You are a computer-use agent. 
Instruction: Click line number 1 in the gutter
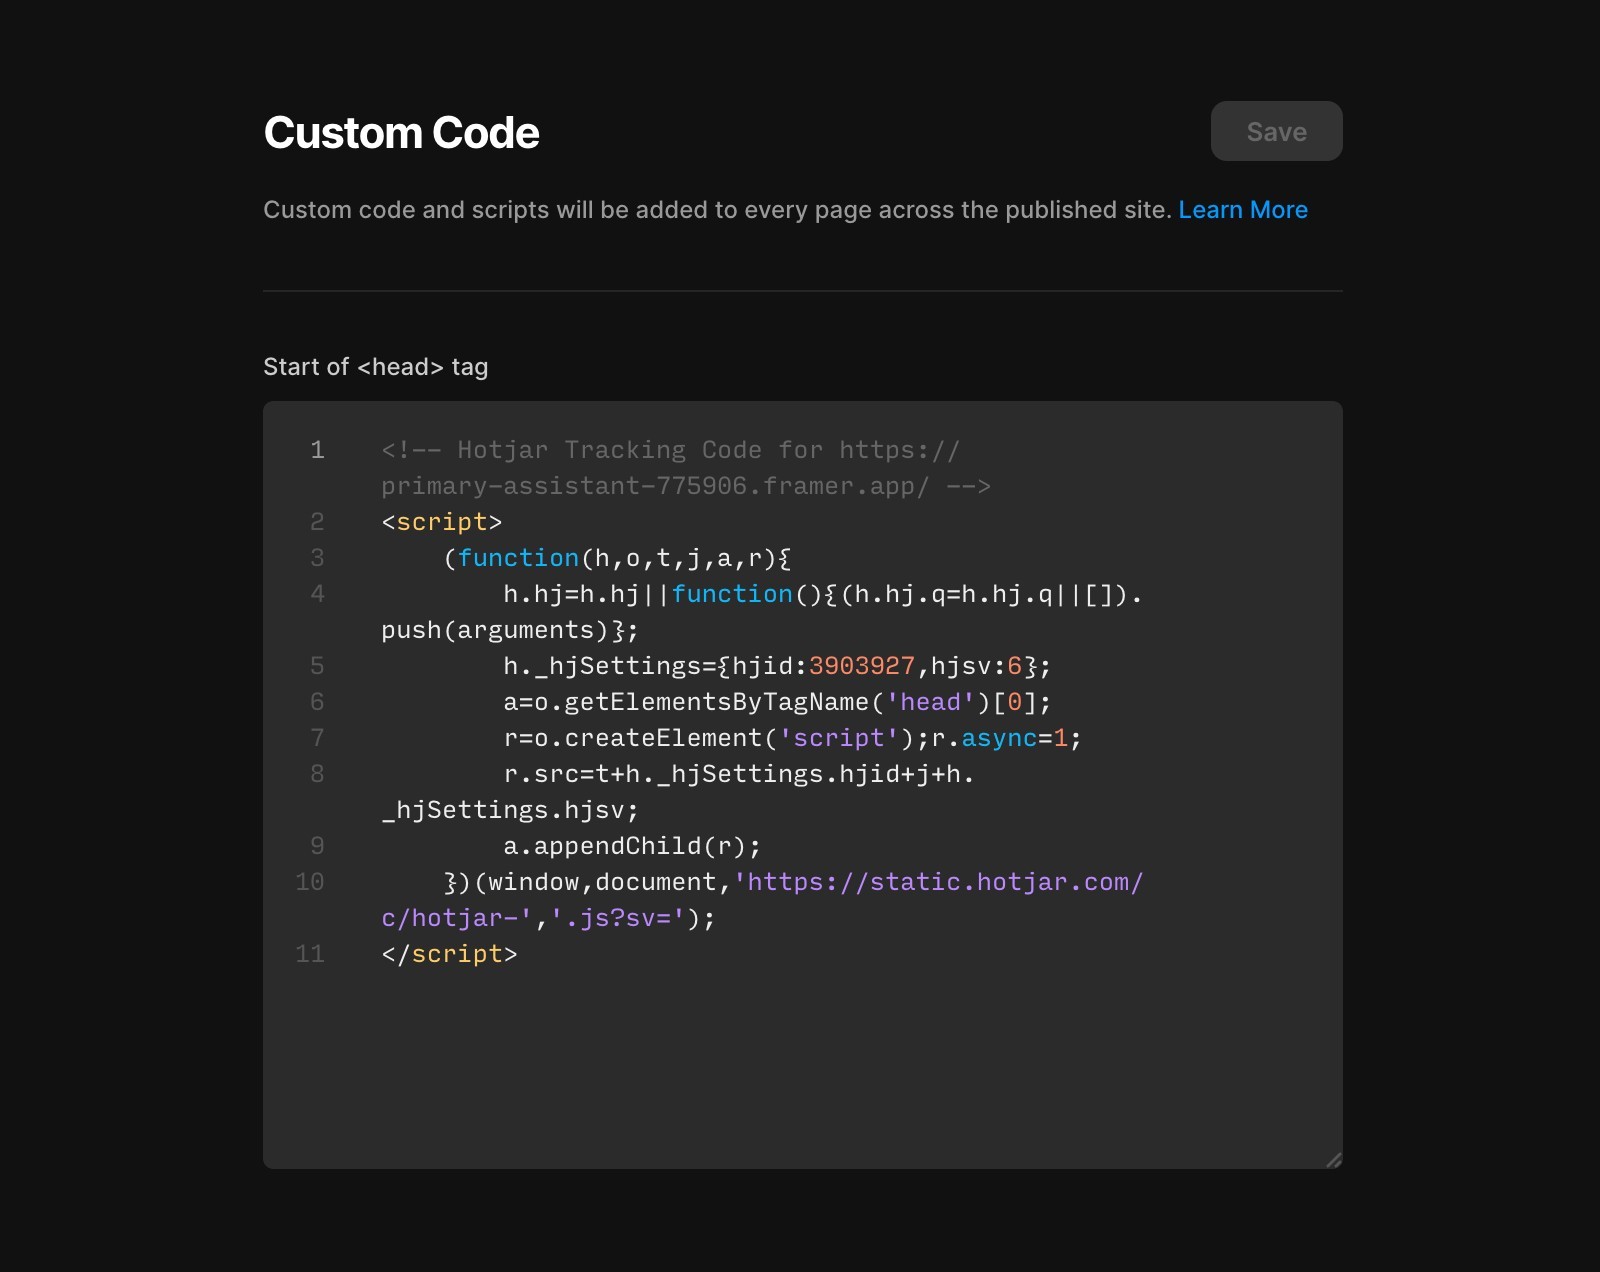coord(318,450)
